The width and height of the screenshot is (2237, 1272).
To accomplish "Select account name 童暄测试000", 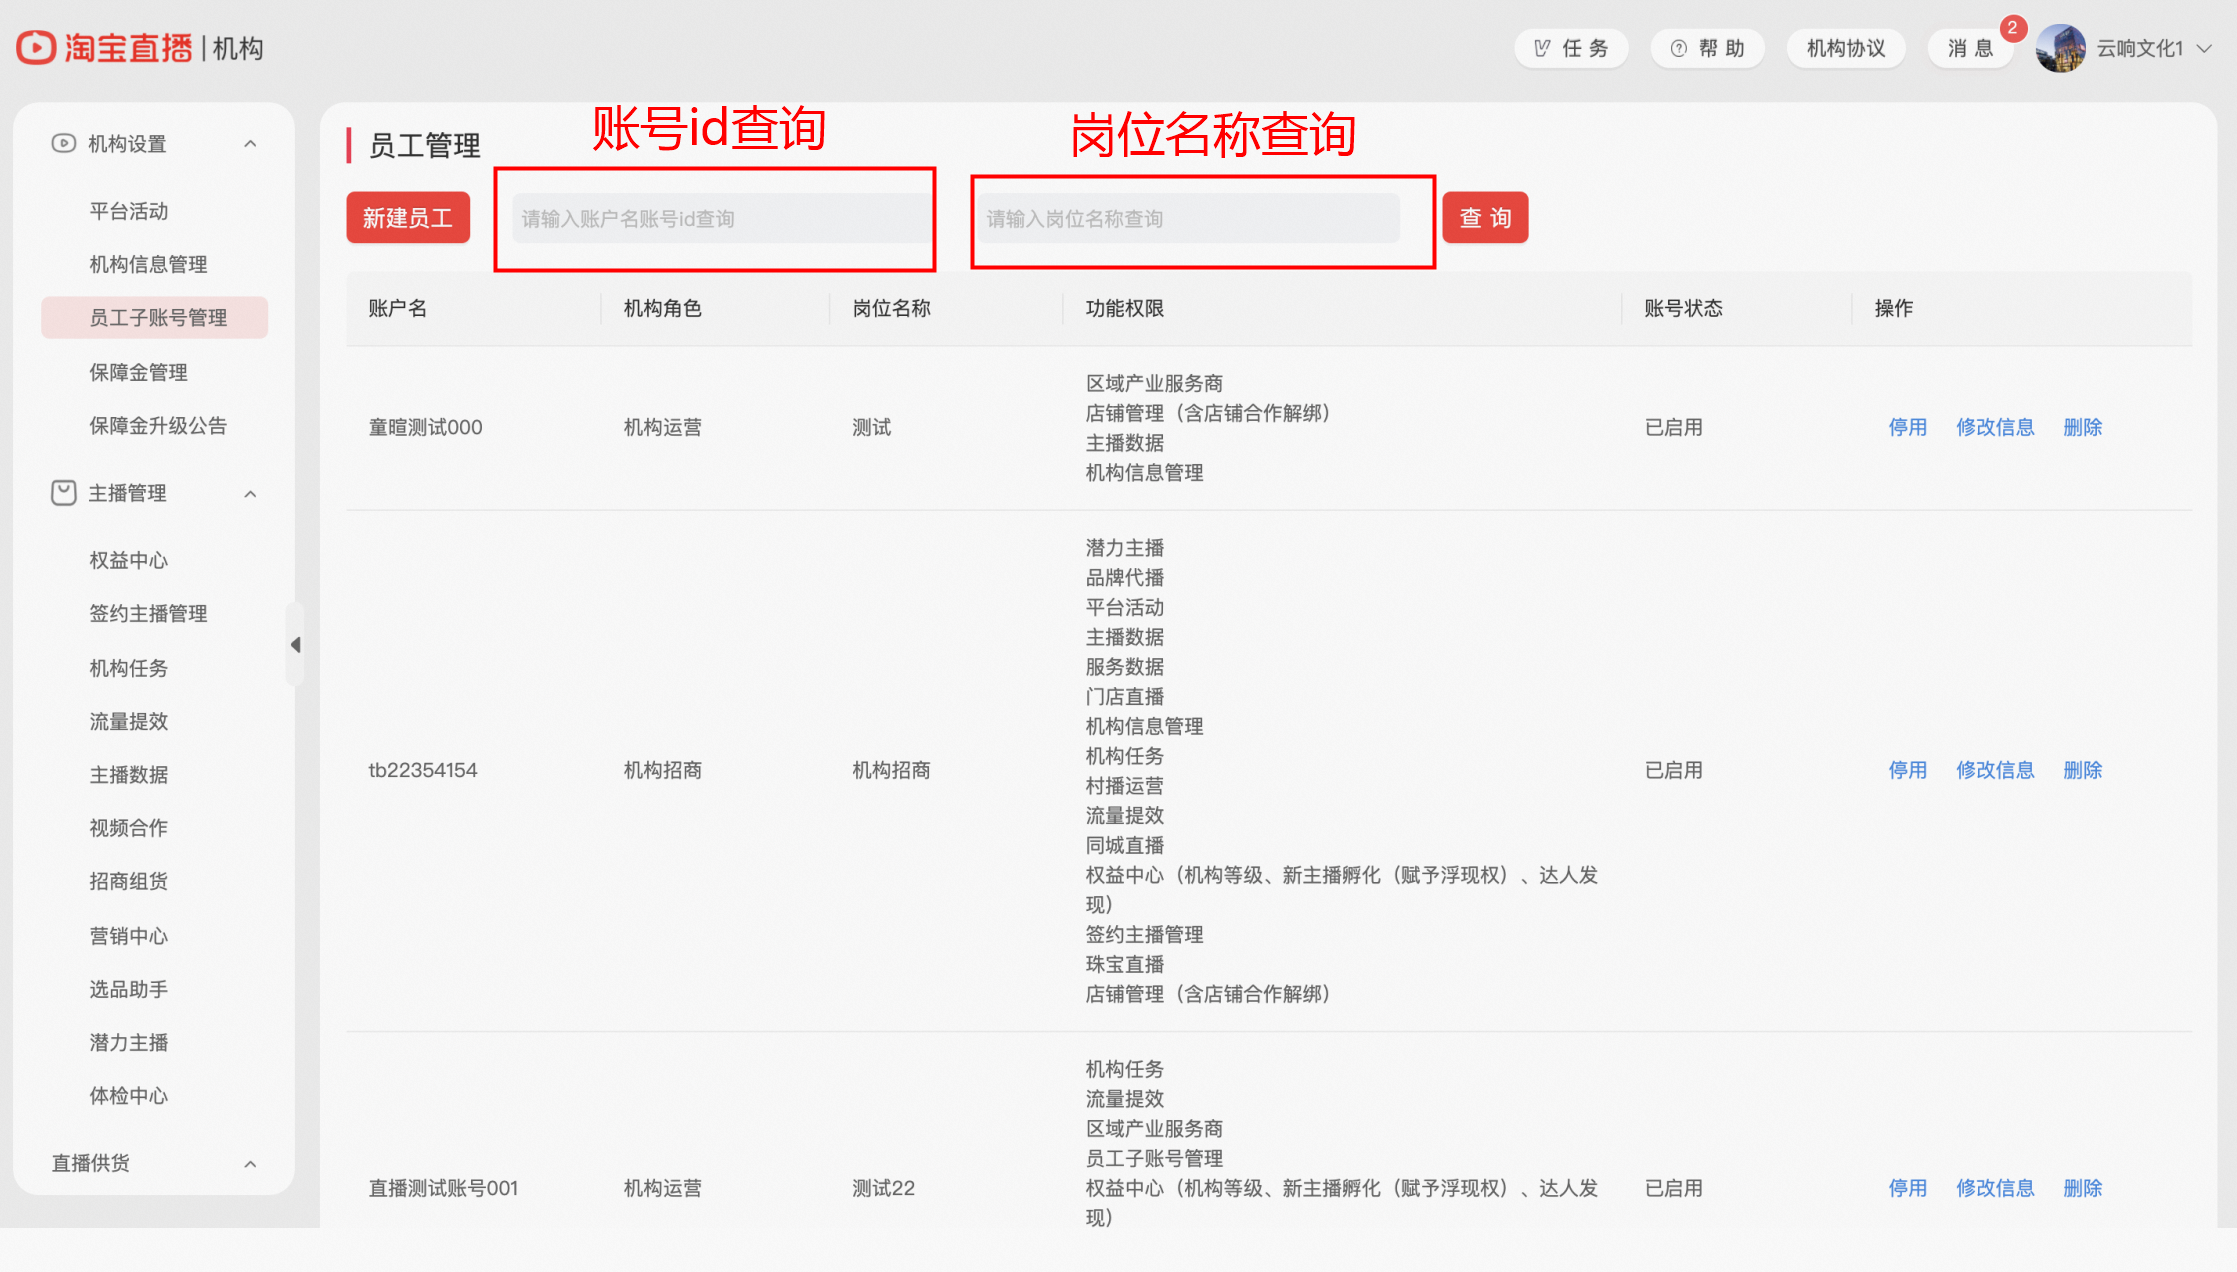I will tap(425, 427).
